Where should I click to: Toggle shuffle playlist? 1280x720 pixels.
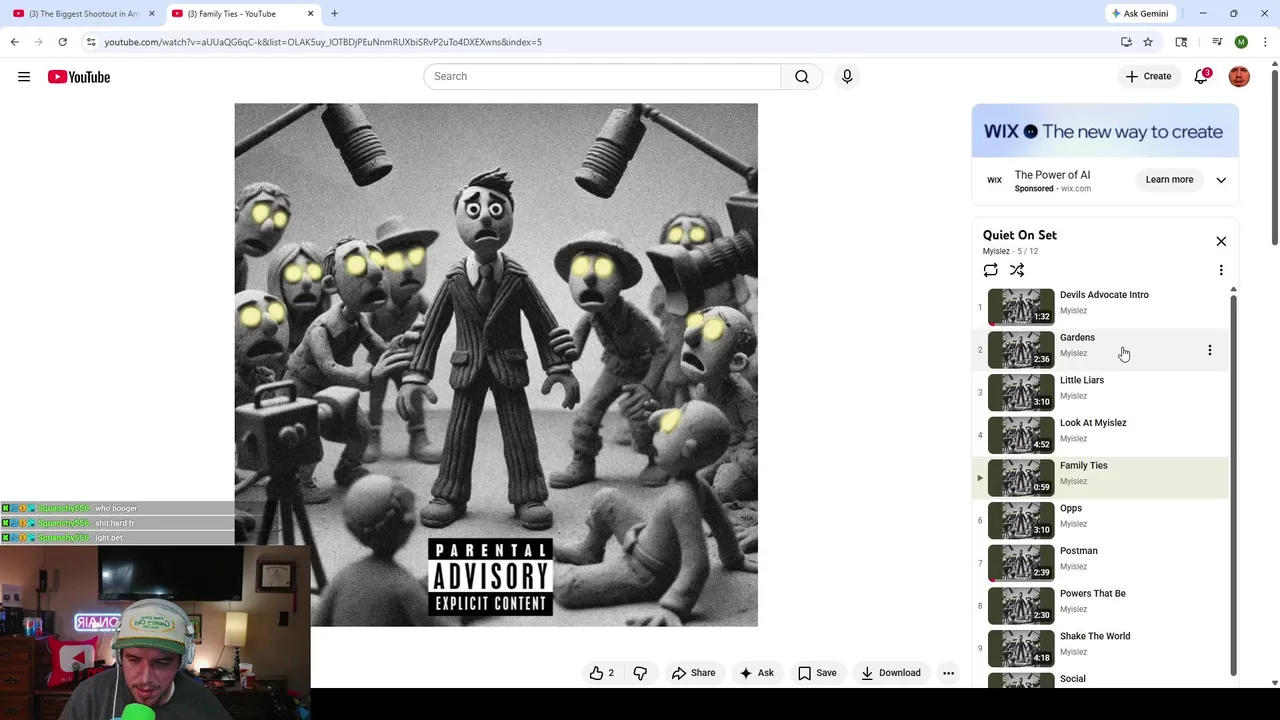(1017, 270)
